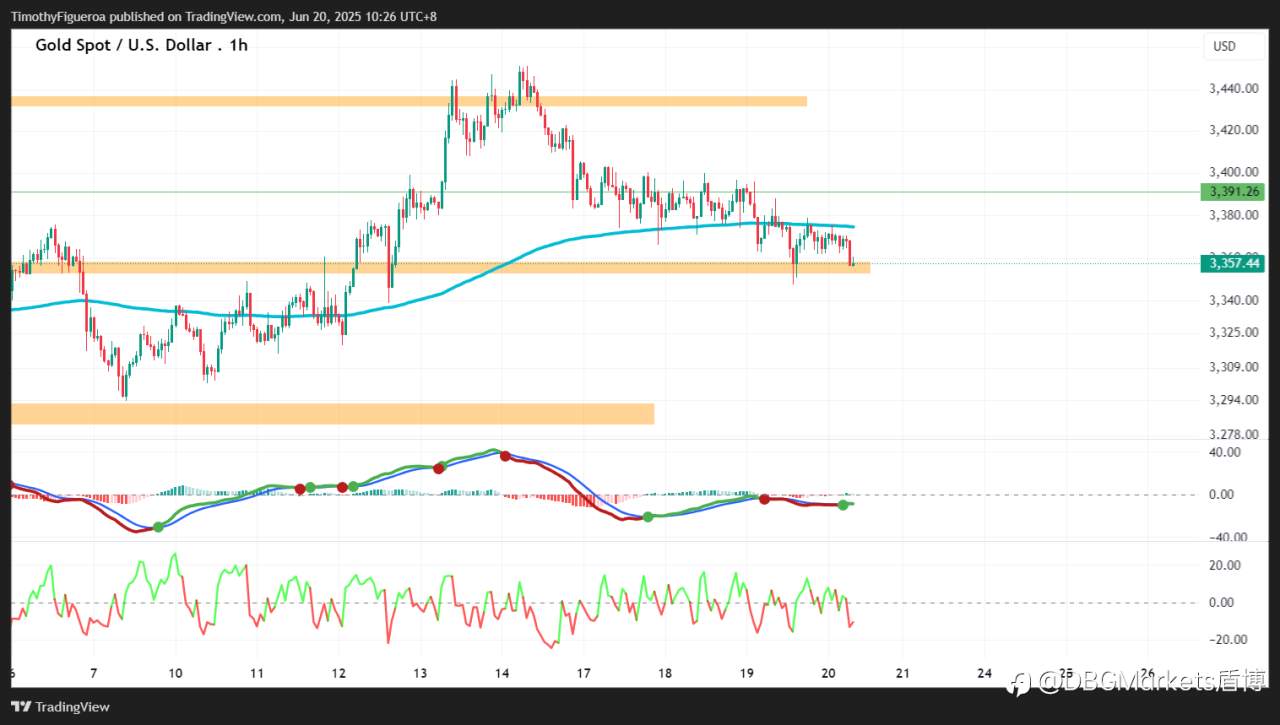The height and width of the screenshot is (725, 1280).
Task: Click the green MACD dot near date 18
Action: (648, 517)
